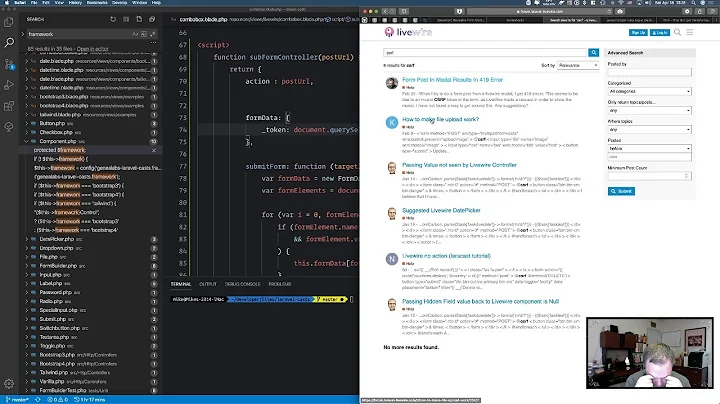Click the Advanced Search Submit button
The width and height of the screenshot is (720, 404).
(x=621, y=191)
